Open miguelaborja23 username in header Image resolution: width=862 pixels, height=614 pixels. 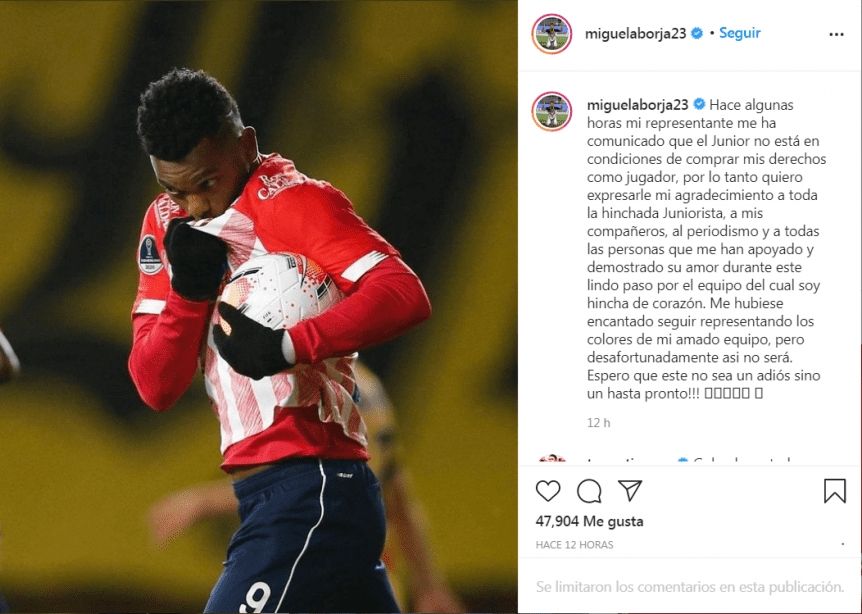point(636,34)
